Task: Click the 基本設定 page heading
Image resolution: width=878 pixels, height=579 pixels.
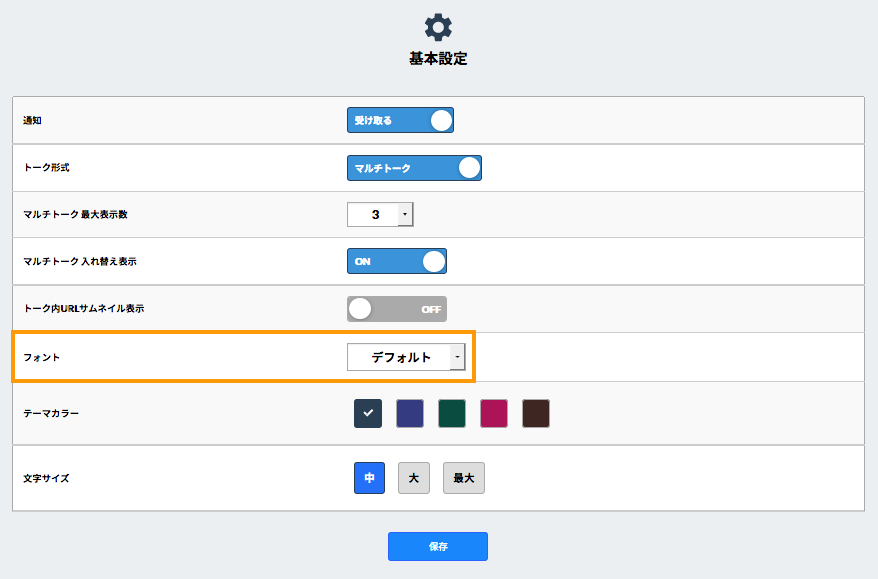Action: 438,59
